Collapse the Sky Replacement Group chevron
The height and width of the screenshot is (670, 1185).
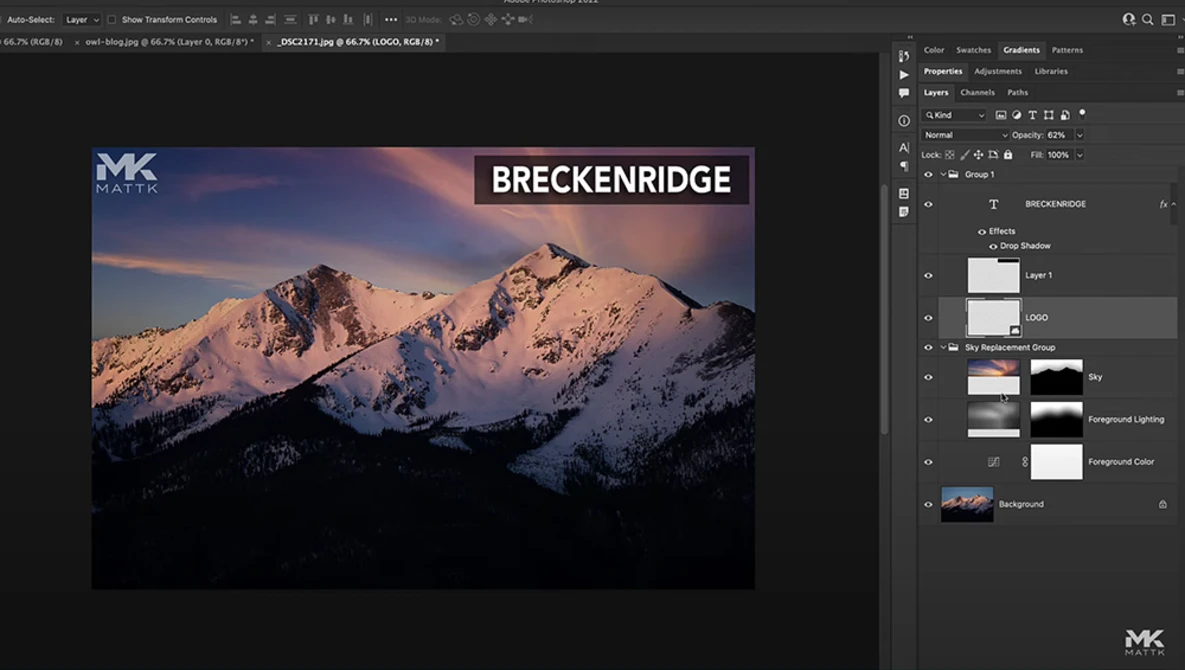tap(943, 347)
